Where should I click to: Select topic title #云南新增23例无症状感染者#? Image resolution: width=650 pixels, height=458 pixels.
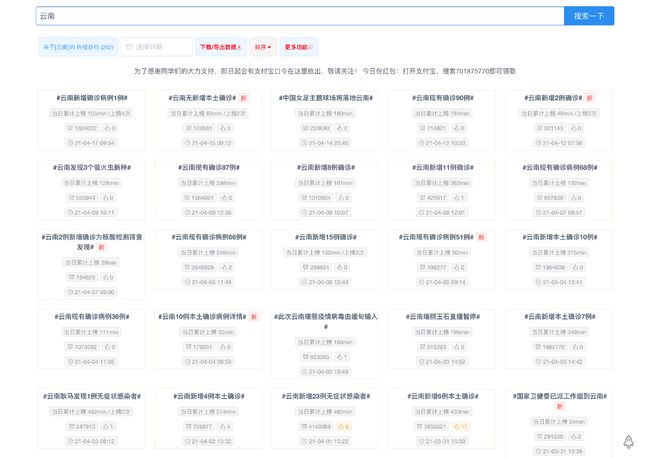coord(326,397)
